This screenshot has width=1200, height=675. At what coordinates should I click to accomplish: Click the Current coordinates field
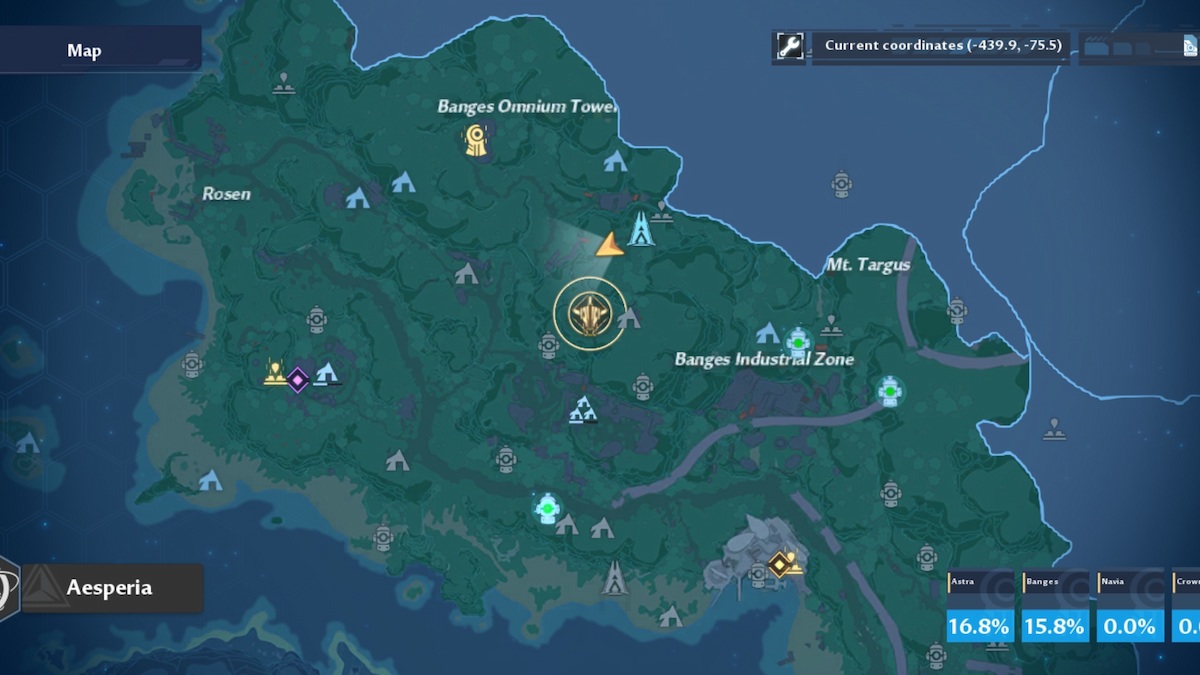[x=944, y=46]
